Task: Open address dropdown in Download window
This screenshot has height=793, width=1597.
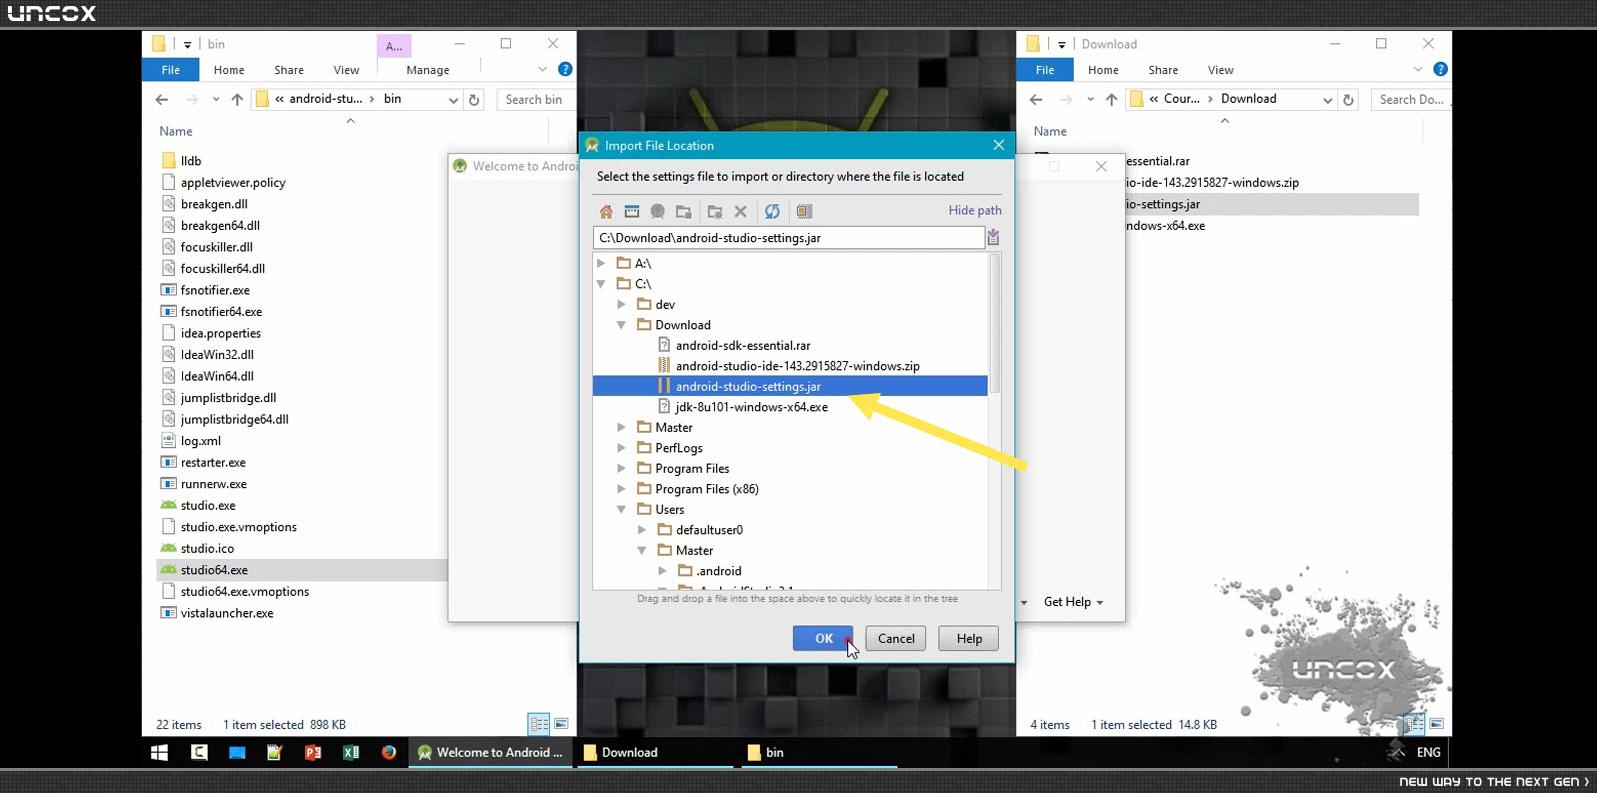Action: [x=1327, y=100]
